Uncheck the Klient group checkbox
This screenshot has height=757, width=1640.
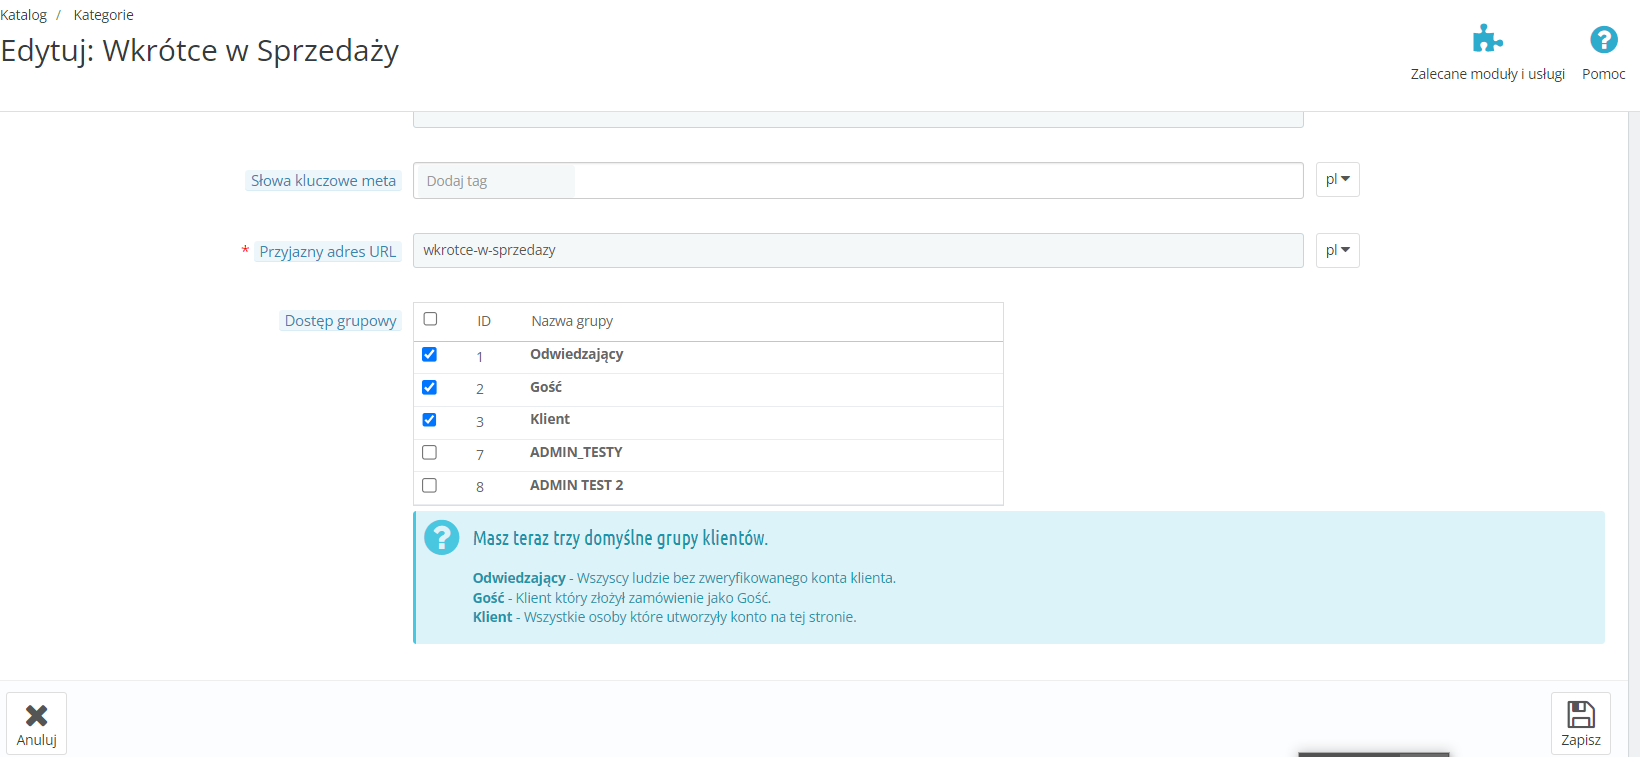429,420
